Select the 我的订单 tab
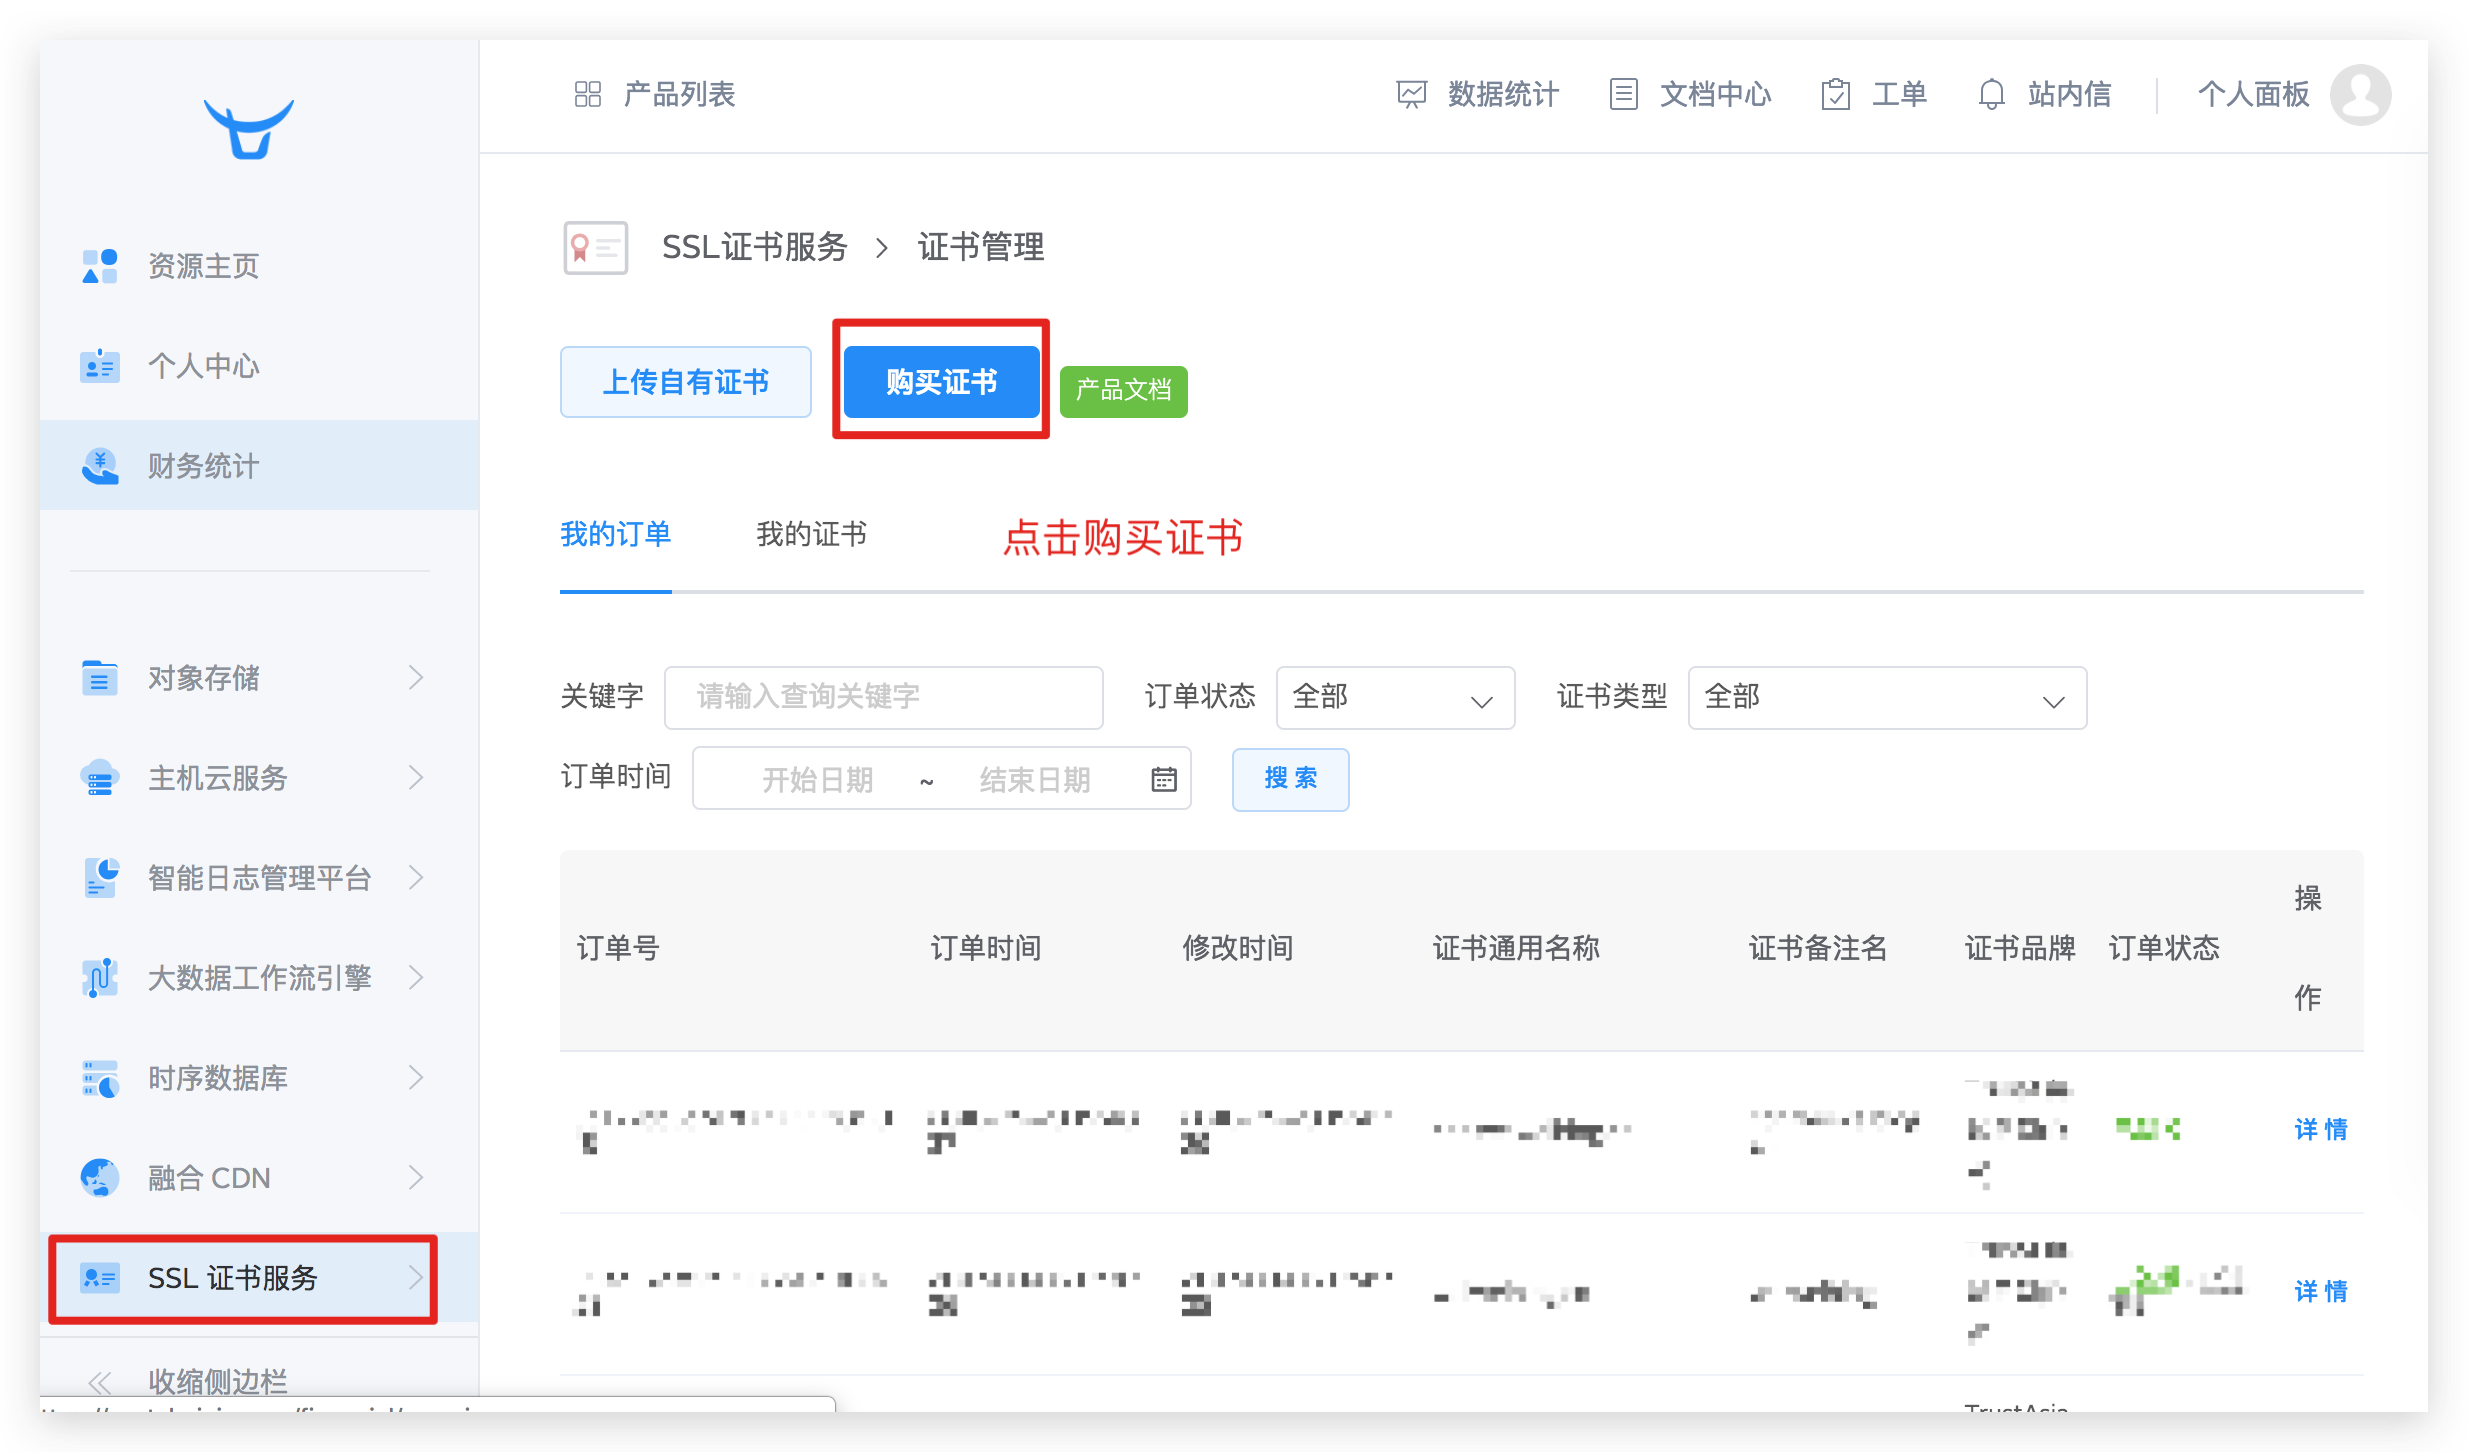 click(615, 534)
